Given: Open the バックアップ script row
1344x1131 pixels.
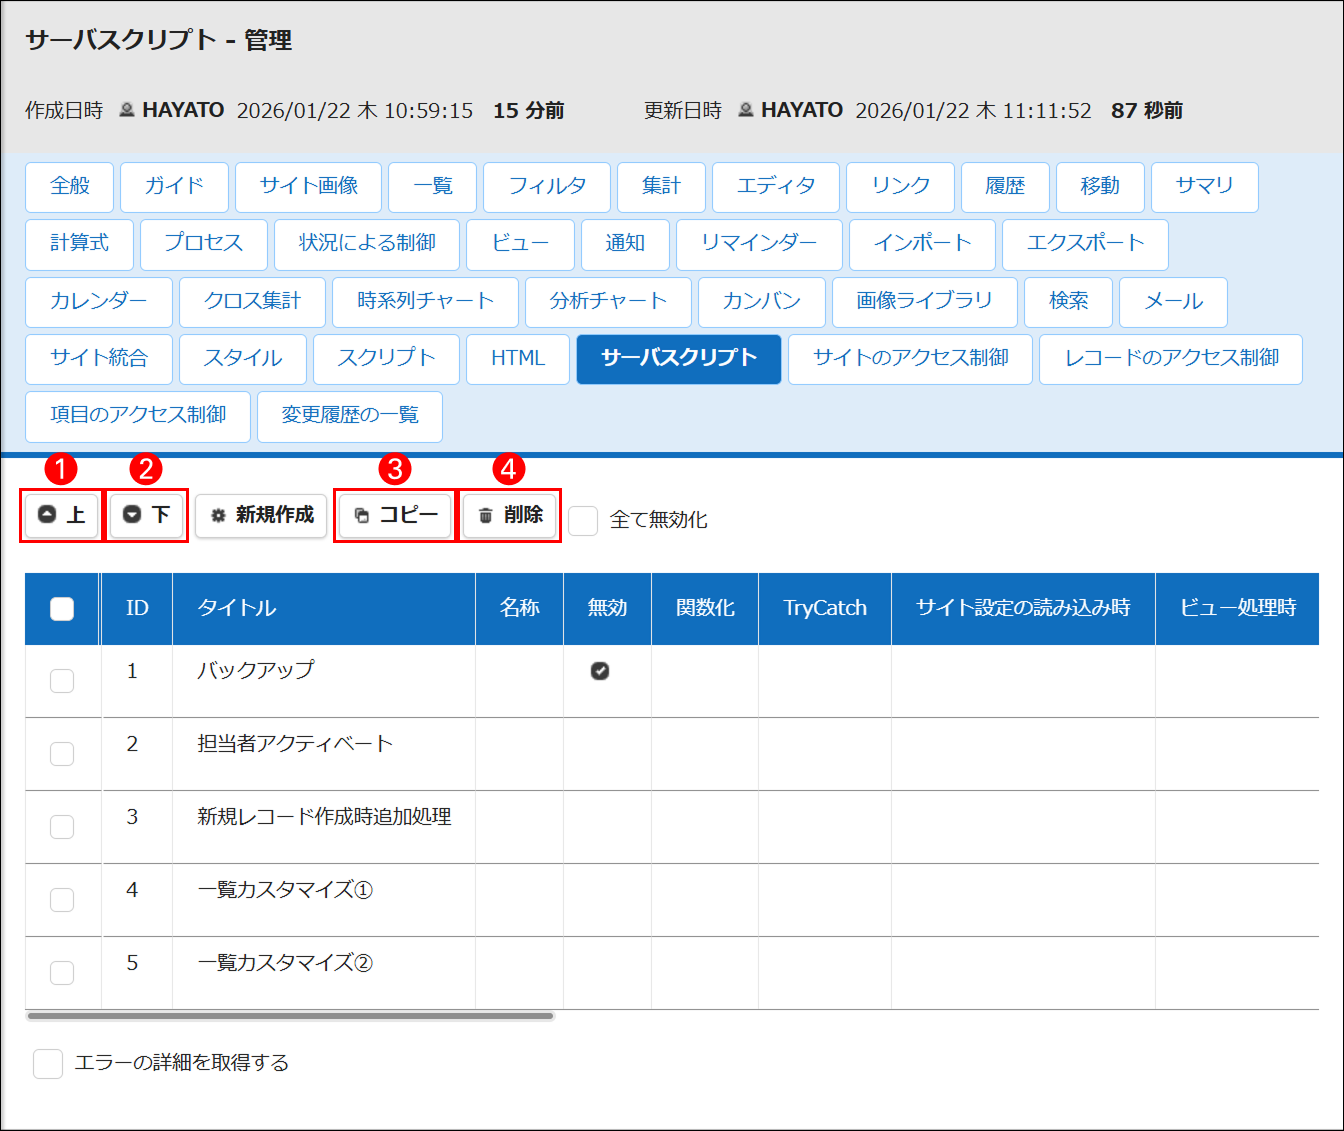Looking at the screenshot, I should pos(672,681).
